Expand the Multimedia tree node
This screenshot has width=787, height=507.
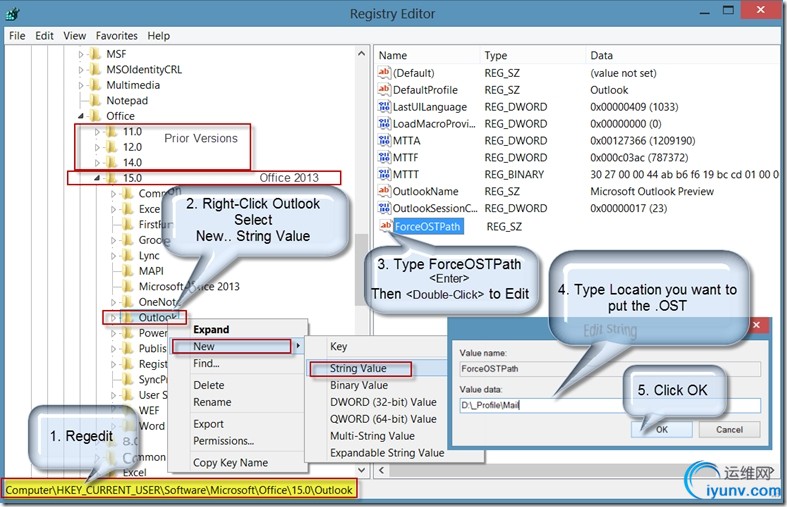coord(81,85)
